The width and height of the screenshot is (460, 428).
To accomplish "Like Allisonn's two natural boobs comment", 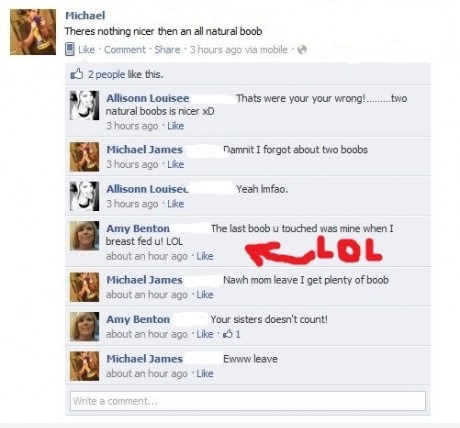I will coord(176,126).
